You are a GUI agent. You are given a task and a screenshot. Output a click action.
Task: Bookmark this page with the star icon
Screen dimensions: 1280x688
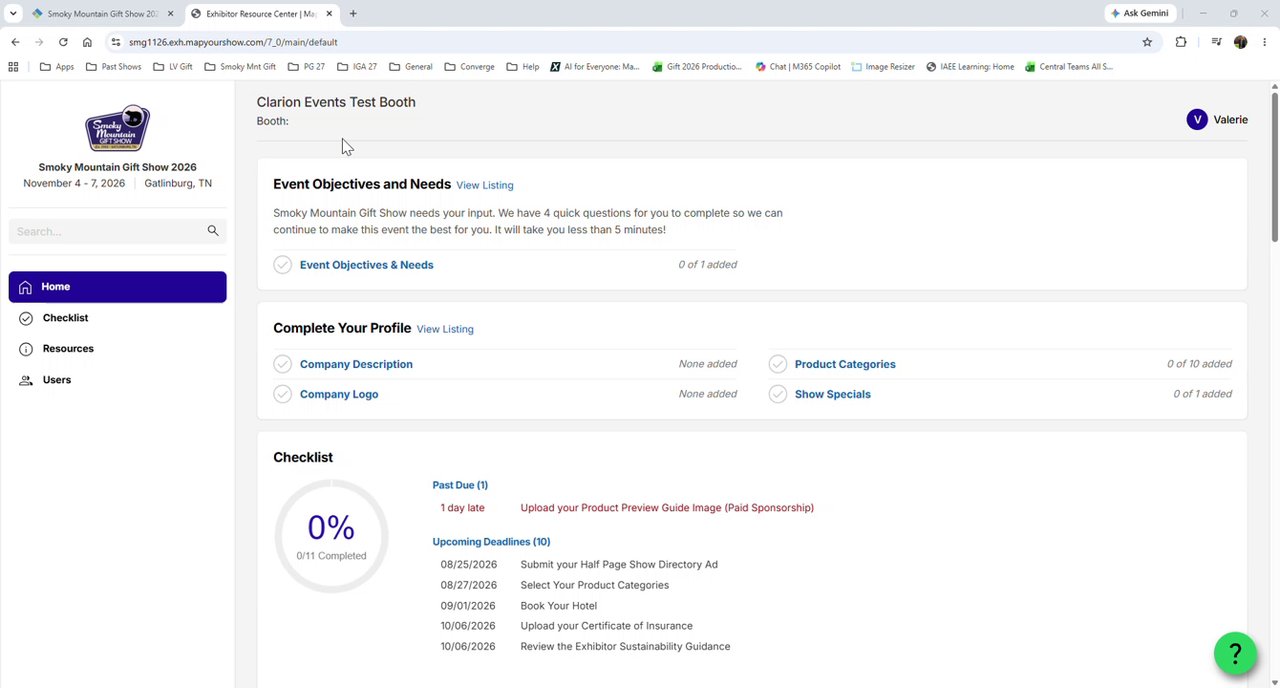pos(1147,42)
